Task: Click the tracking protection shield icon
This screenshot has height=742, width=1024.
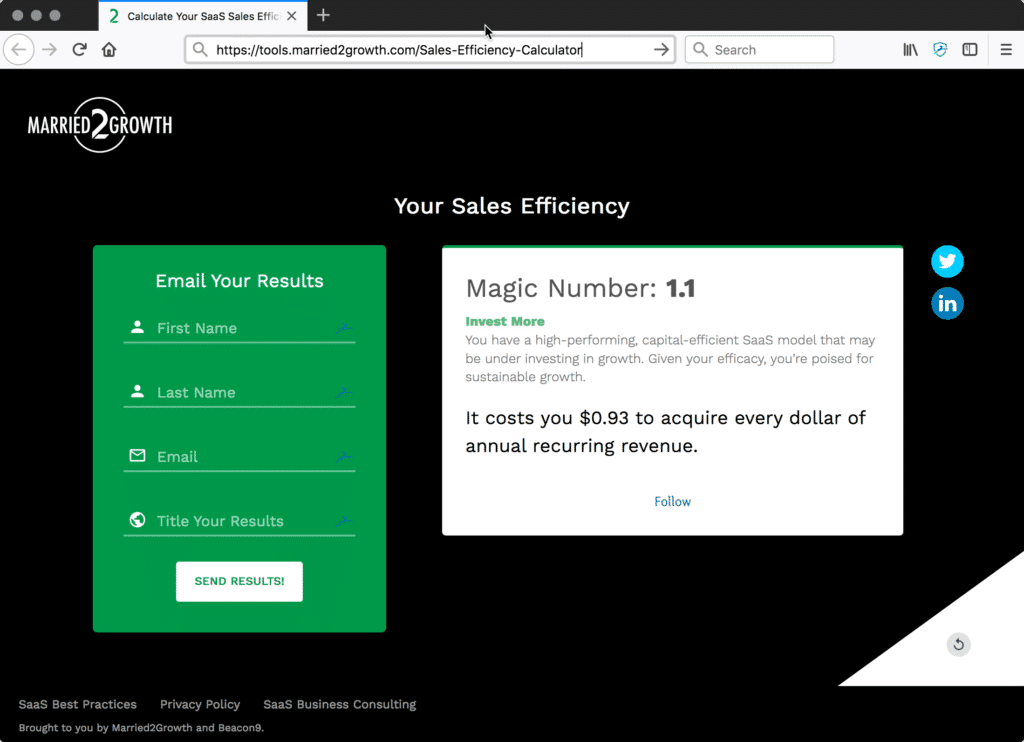Action: click(x=940, y=49)
